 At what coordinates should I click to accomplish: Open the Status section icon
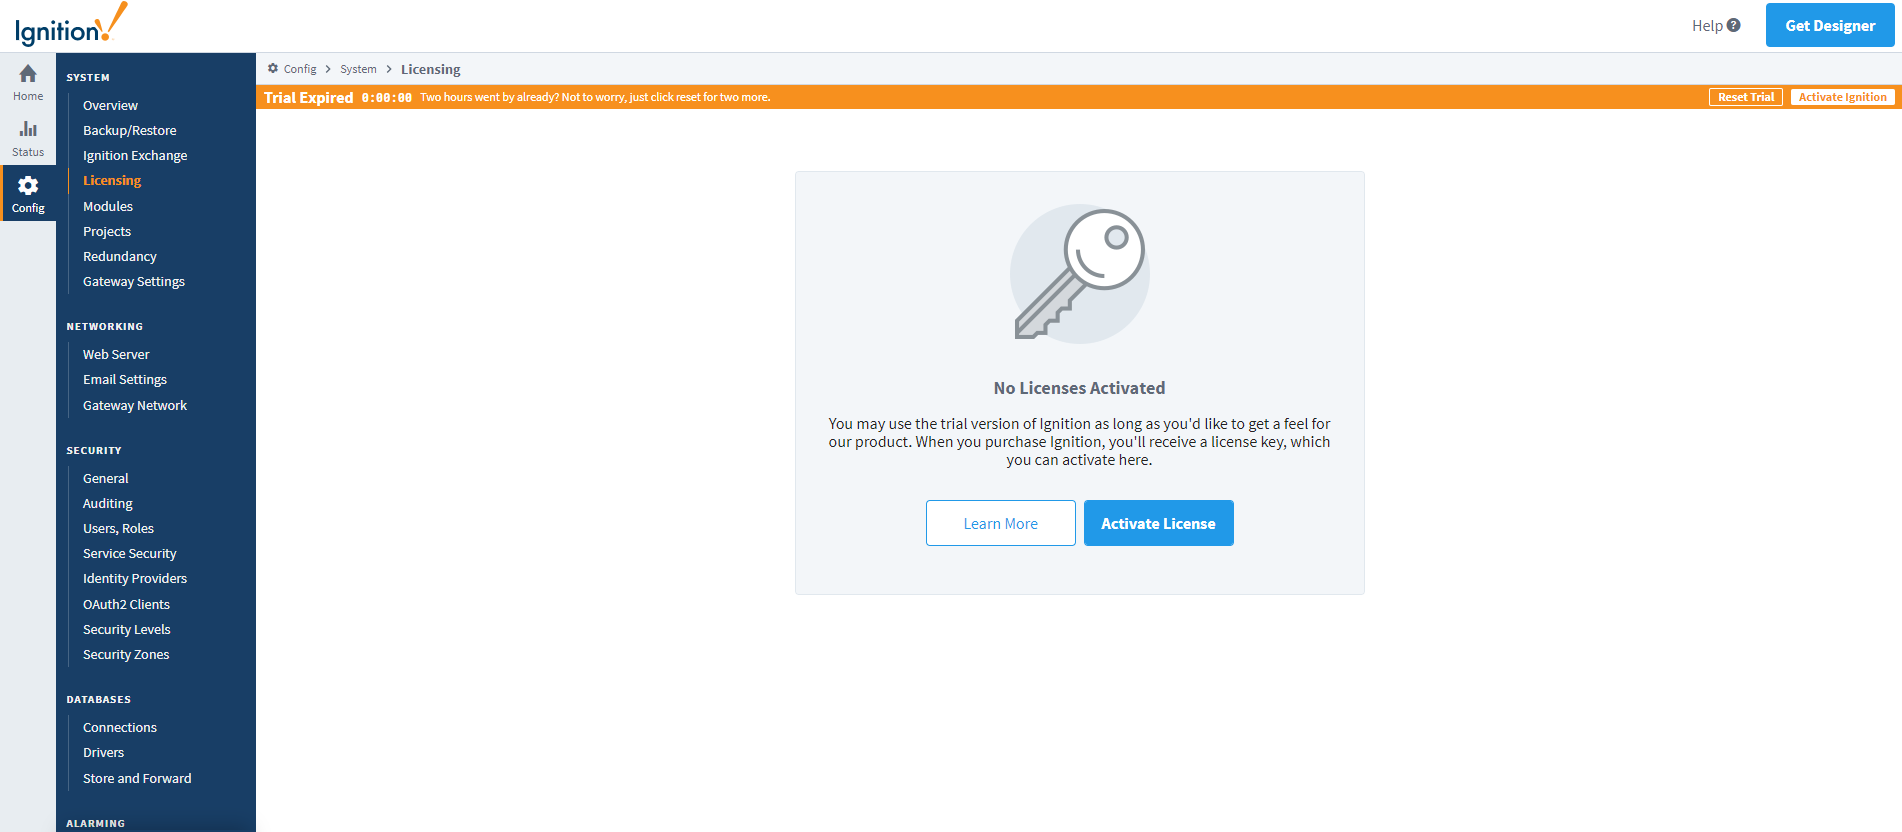[x=28, y=129]
